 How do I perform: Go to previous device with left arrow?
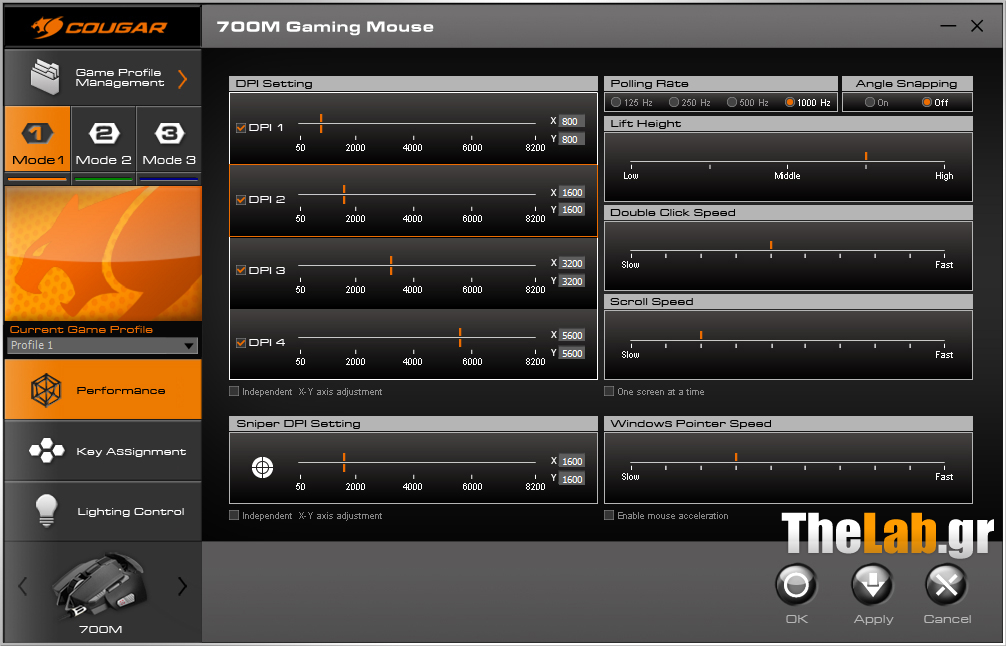23,586
